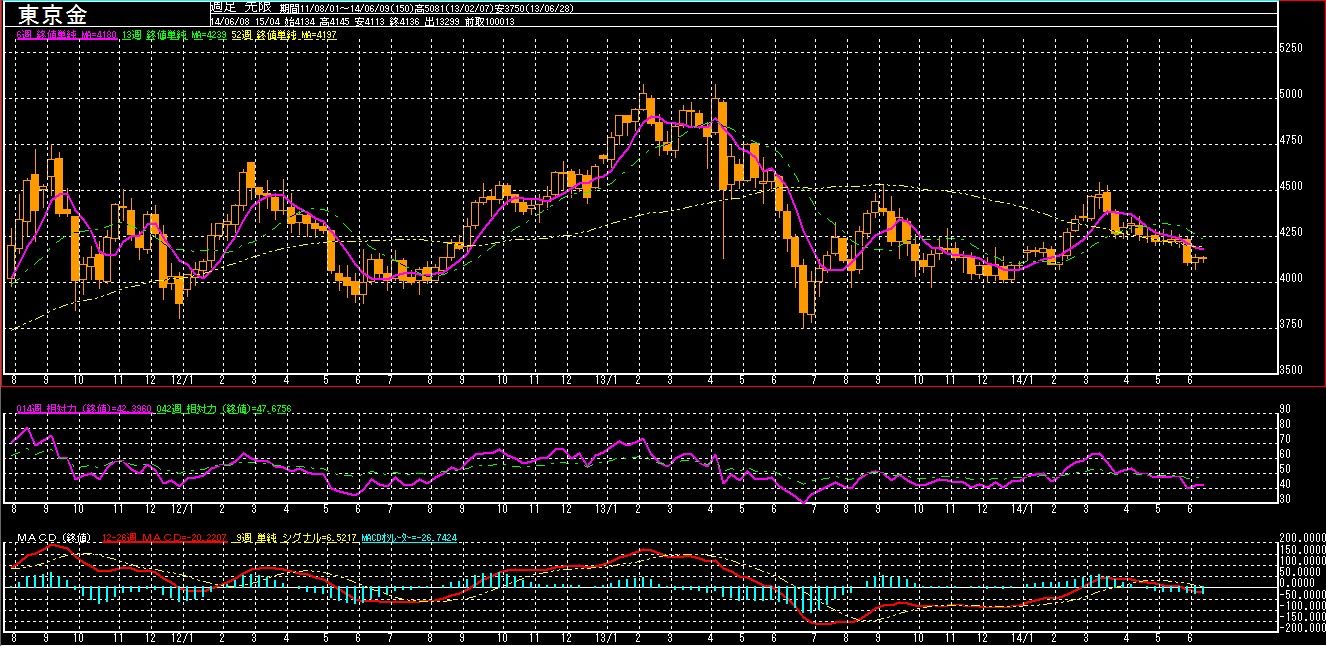The height and width of the screenshot is (646, 1326).
Task: Click the 14/1 date on price chart axis
Action: click(x=1020, y=381)
